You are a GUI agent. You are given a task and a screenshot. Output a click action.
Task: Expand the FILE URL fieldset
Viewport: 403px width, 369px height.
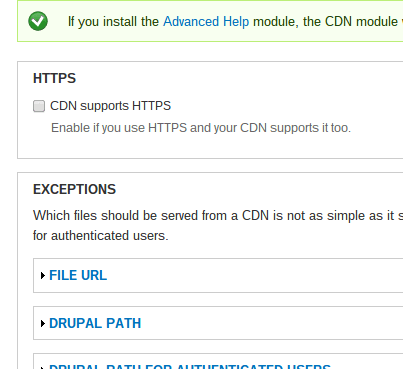click(x=78, y=275)
